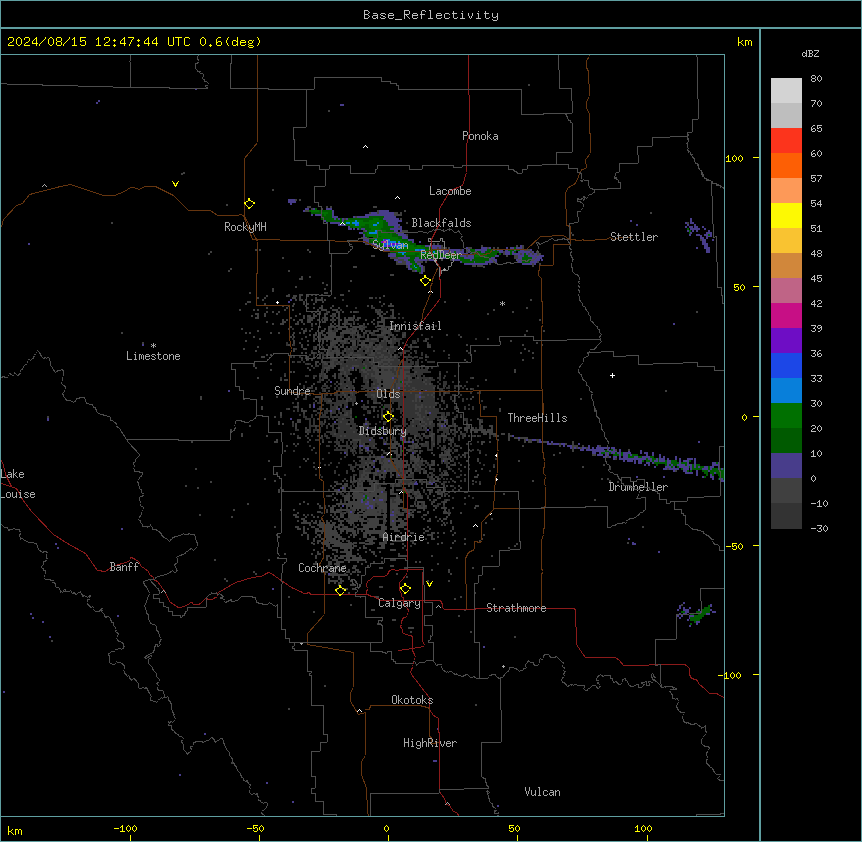Select the 45 dBZ pink legend swatch

[786, 290]
